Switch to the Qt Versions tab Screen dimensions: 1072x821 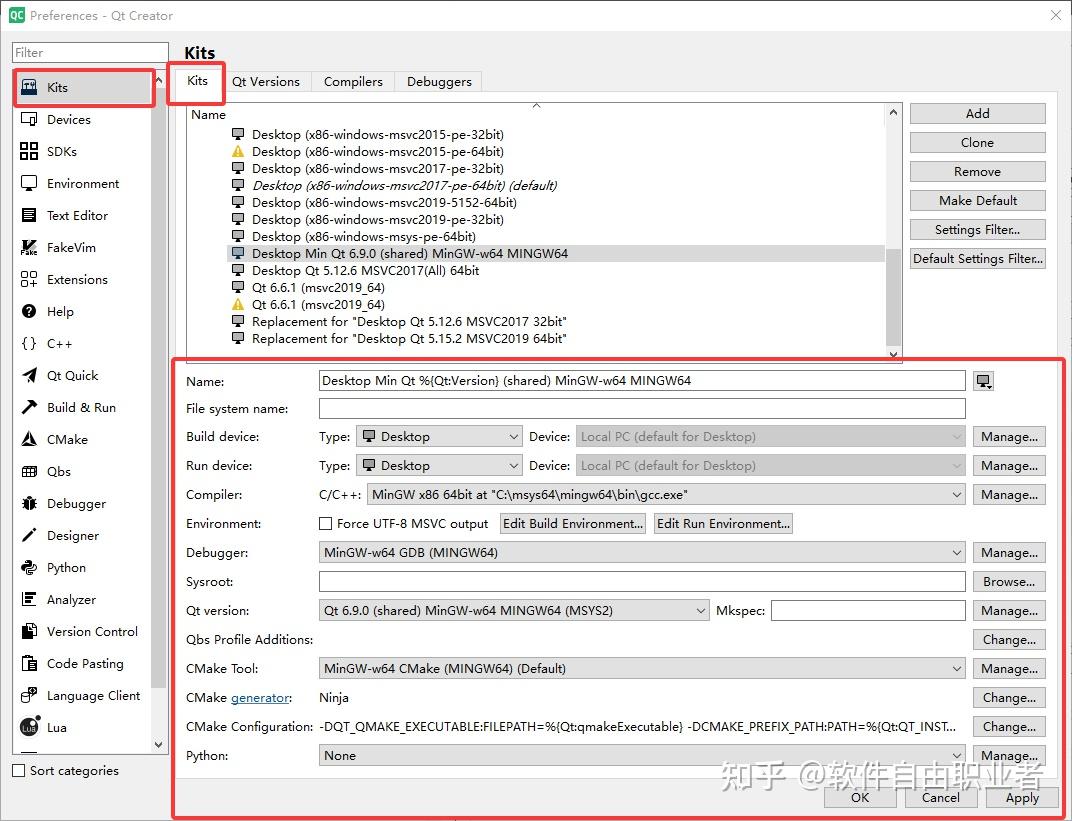coord(267,81)
